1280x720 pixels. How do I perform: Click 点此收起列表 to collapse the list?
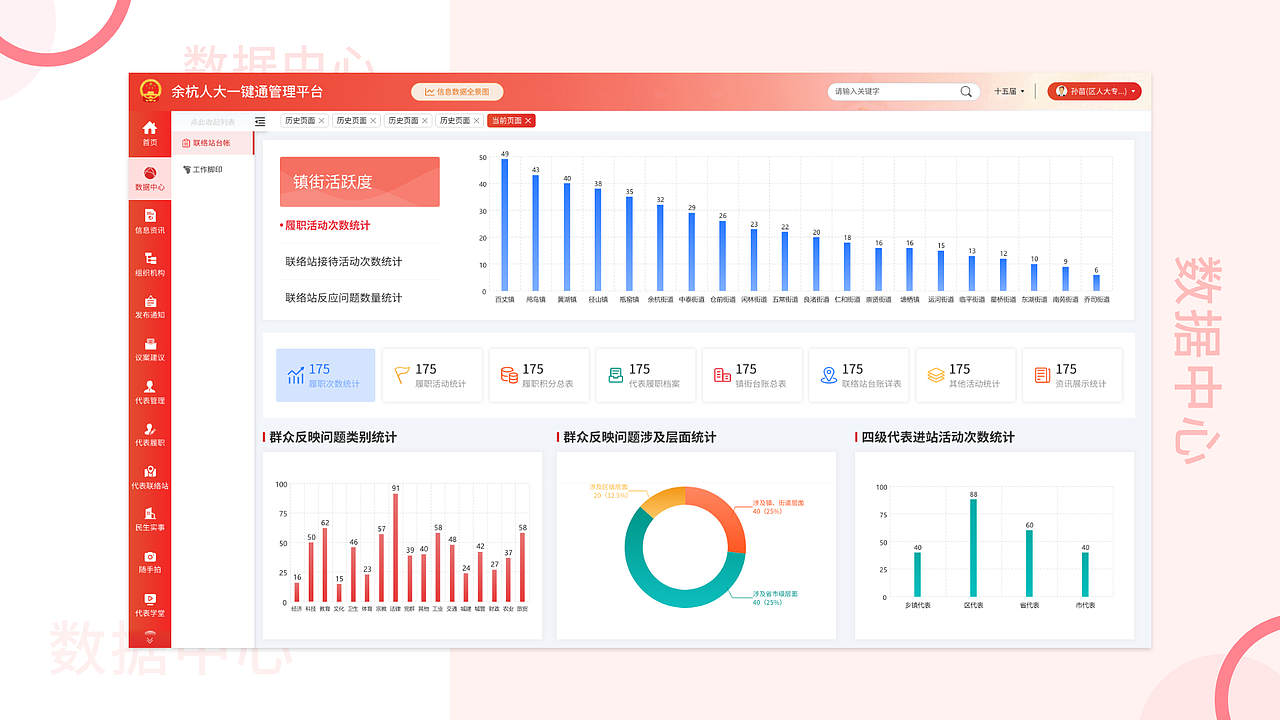pyautogui.click(x=212, y=122)
